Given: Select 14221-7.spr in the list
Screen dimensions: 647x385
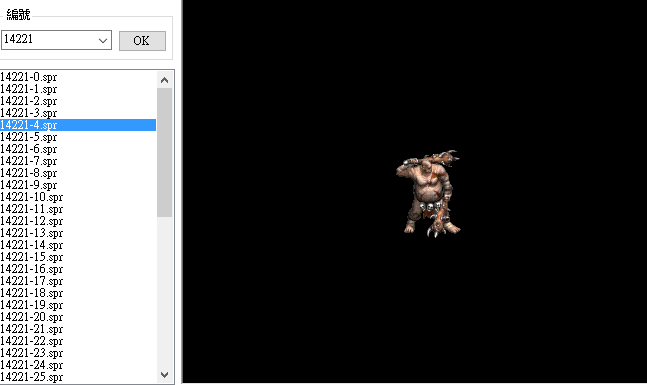Looking at the screenshot, I should (x=78, y=161).
